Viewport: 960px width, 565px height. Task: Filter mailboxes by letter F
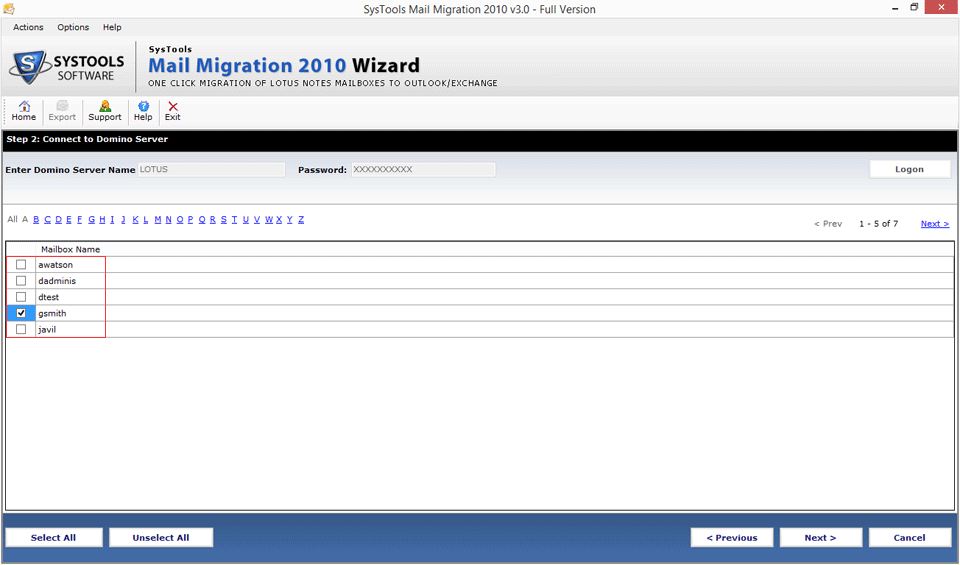click(80, 219)
